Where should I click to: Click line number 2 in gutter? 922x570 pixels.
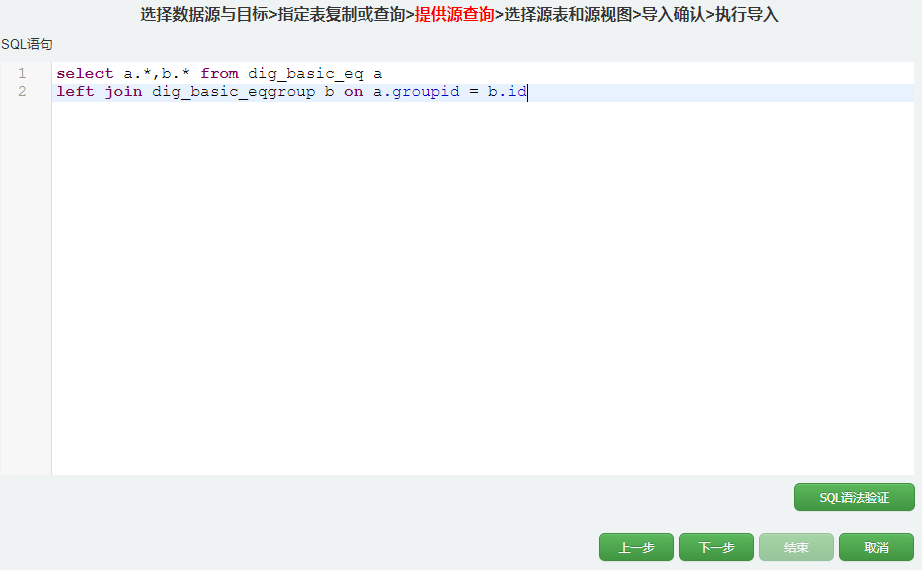pos(22,91)
